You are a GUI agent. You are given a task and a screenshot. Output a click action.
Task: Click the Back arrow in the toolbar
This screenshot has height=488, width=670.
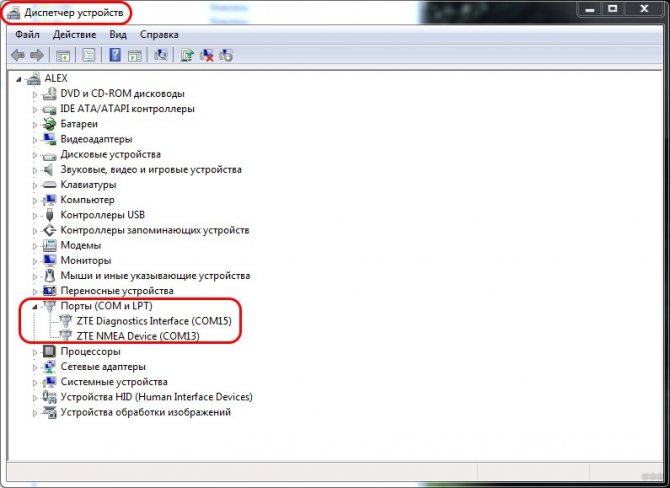(x=18, y=55)
